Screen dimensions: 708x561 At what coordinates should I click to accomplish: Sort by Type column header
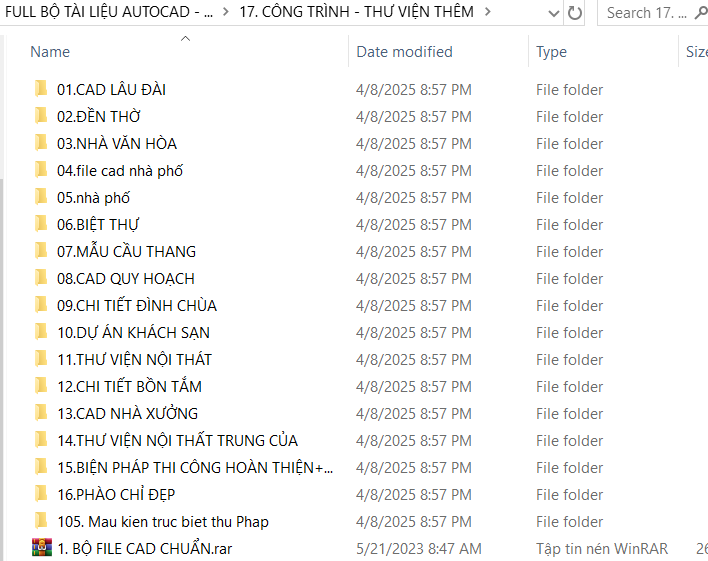point(551,52)
